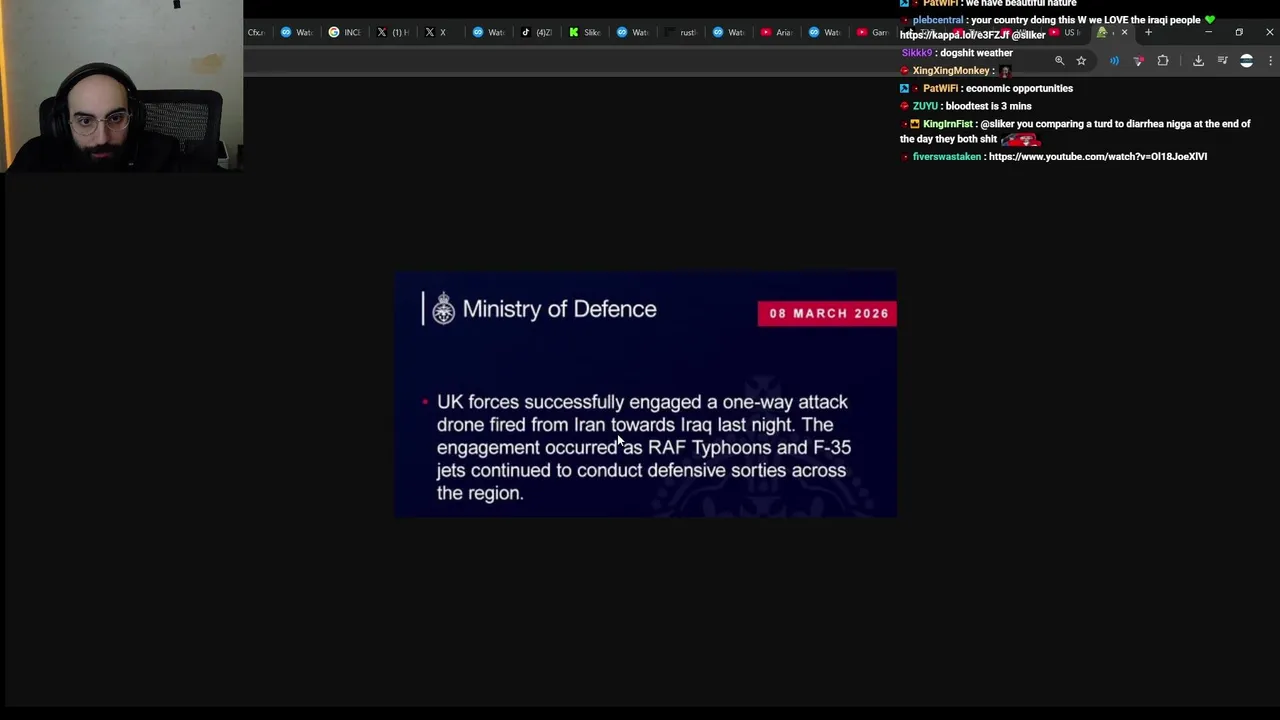Switch to the YouTube 'Garr' tab
This screenshot has width=1280, height=720.
coord(873,32)
